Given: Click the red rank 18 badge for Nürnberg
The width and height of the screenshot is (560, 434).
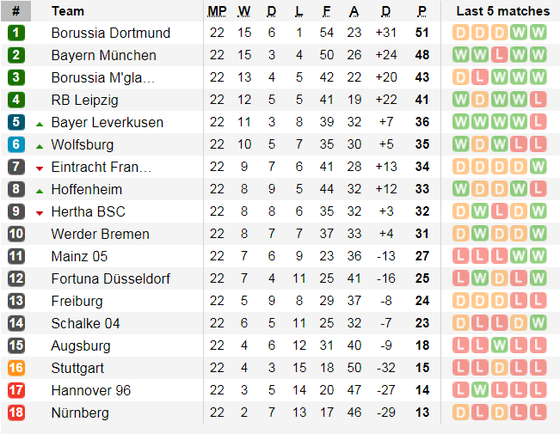Looking at the screenshot, I should [x=16, y=413].
